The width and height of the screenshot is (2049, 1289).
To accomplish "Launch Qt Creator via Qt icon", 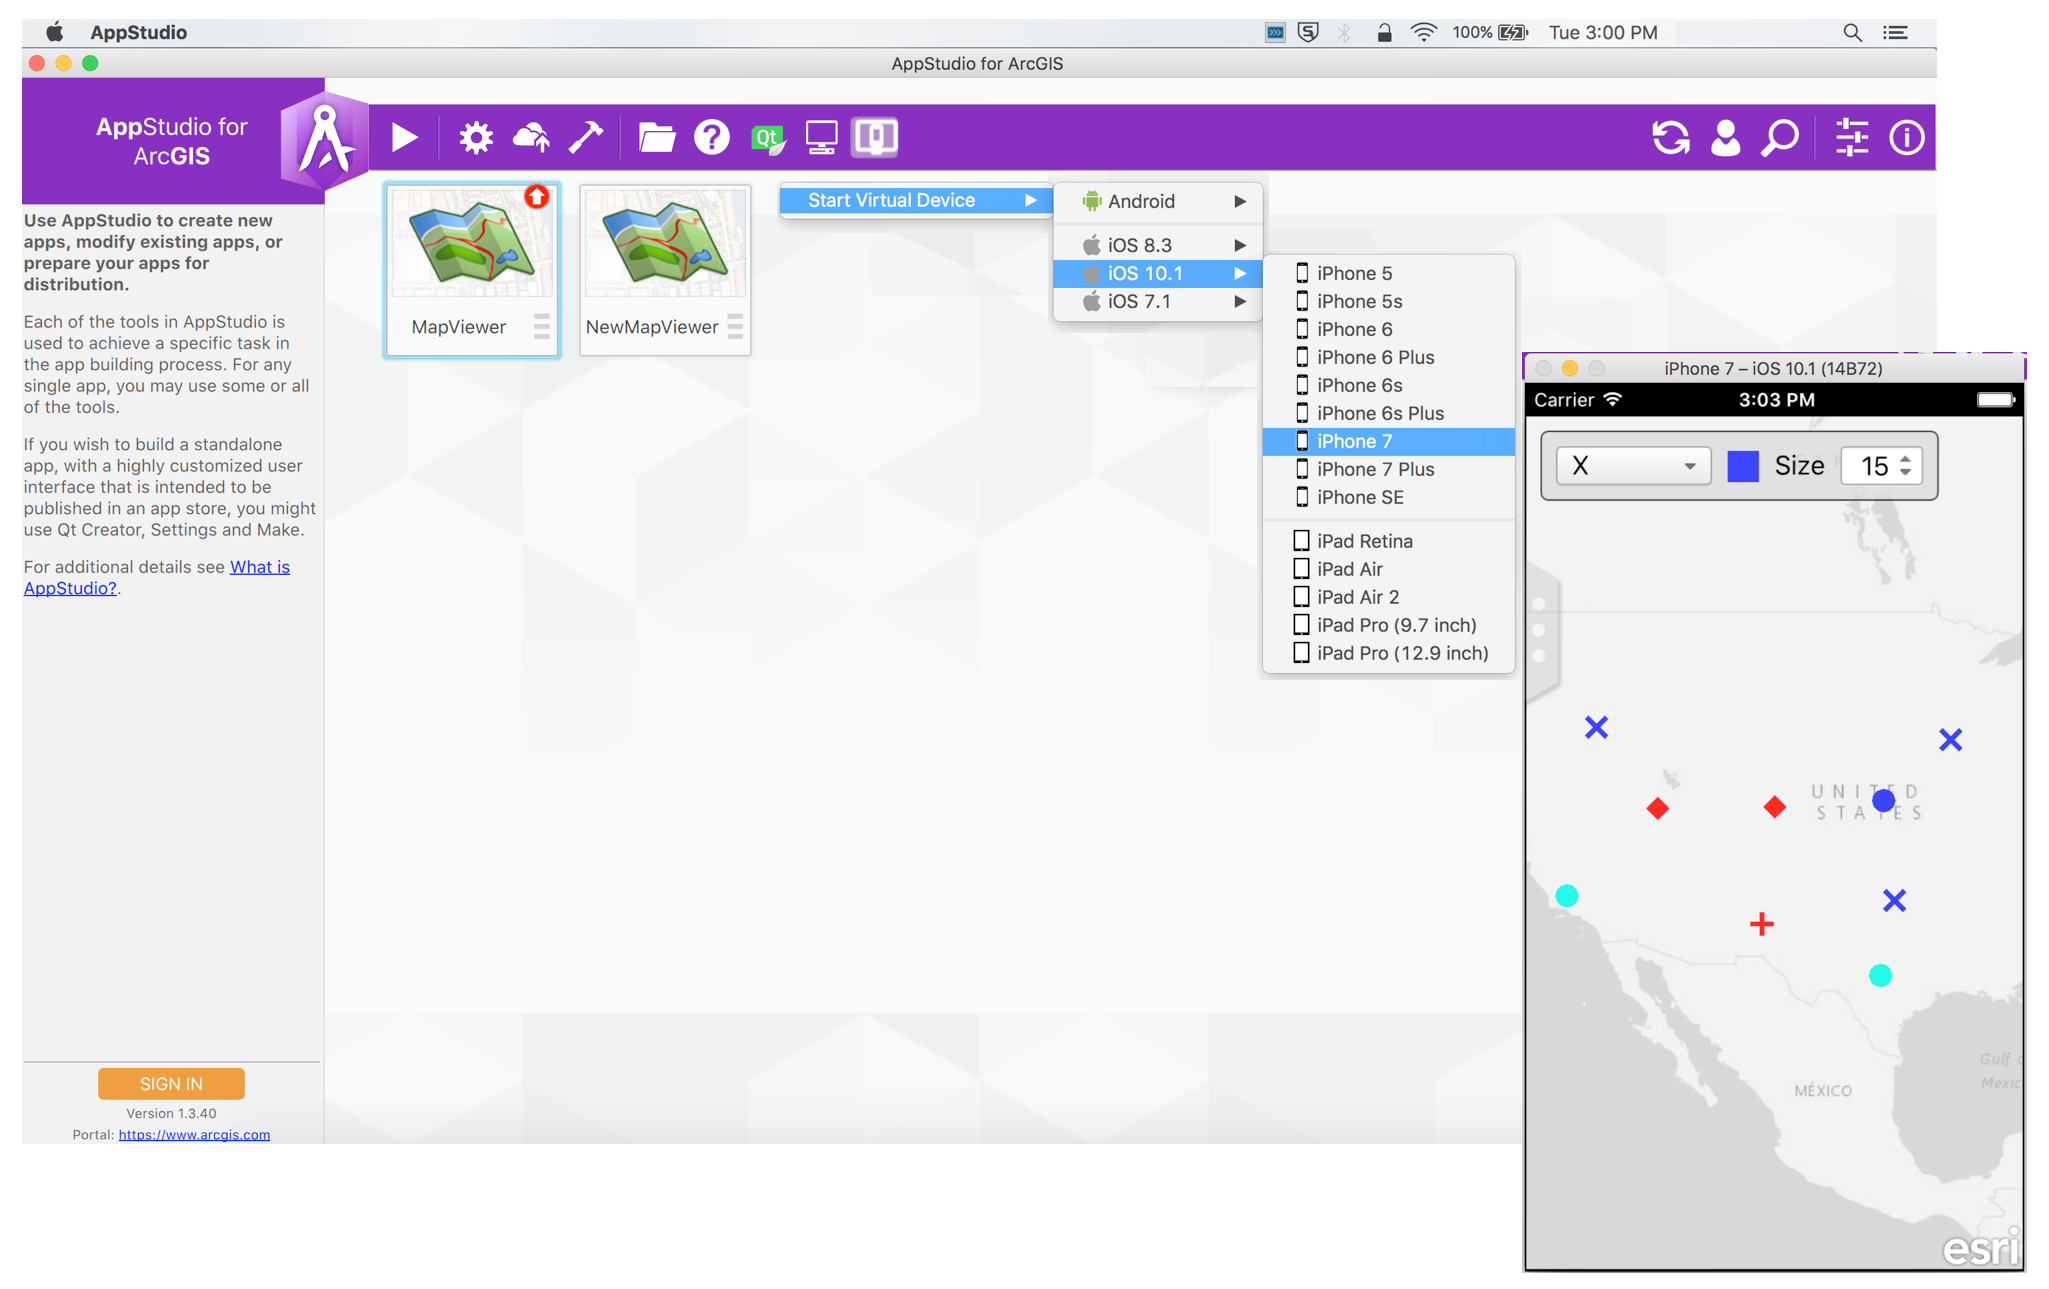I will (x=767, y=137).
